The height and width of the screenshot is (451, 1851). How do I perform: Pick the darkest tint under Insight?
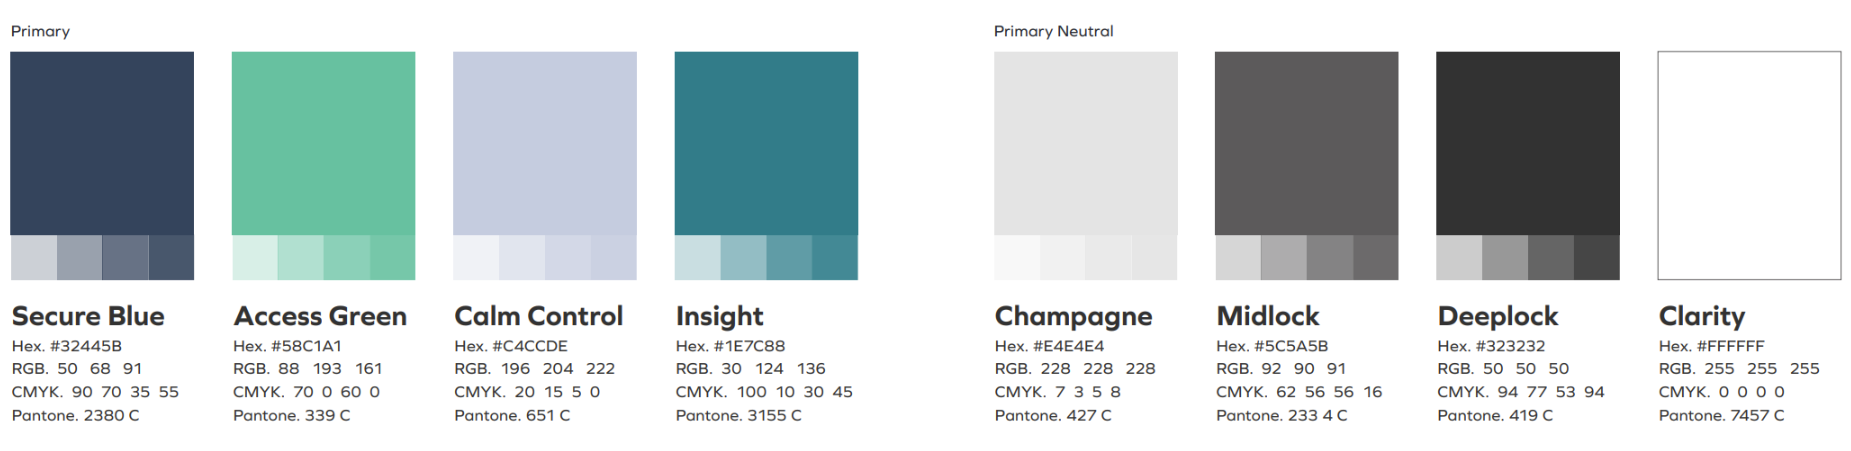click(835, 258)
